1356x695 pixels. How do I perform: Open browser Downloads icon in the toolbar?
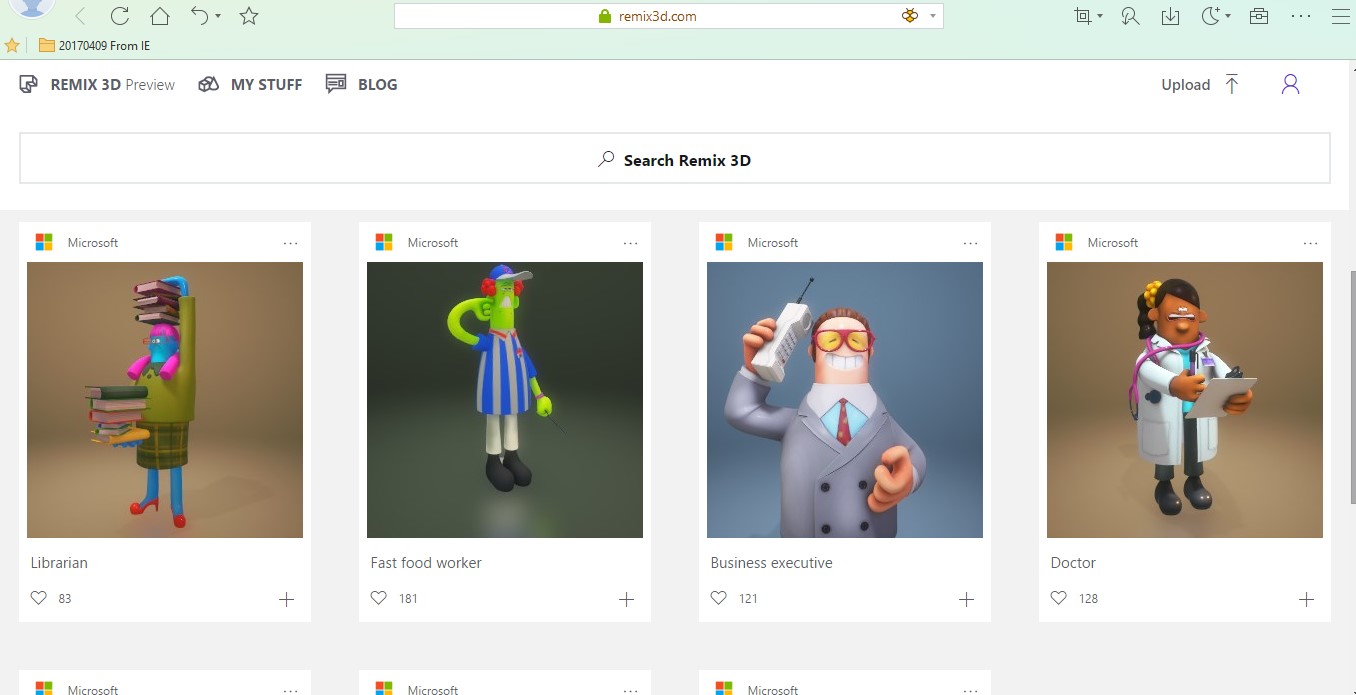coord(1170,16)
